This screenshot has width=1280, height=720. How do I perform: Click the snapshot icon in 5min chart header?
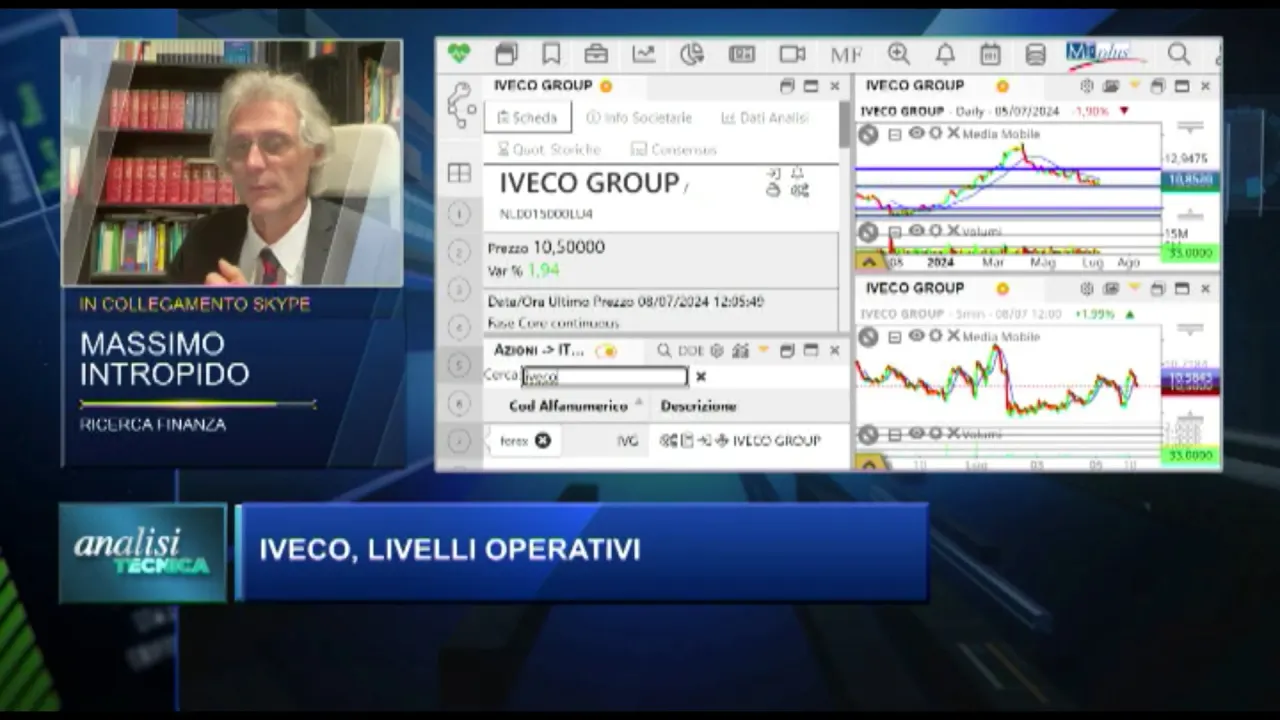pos(1111,289)
